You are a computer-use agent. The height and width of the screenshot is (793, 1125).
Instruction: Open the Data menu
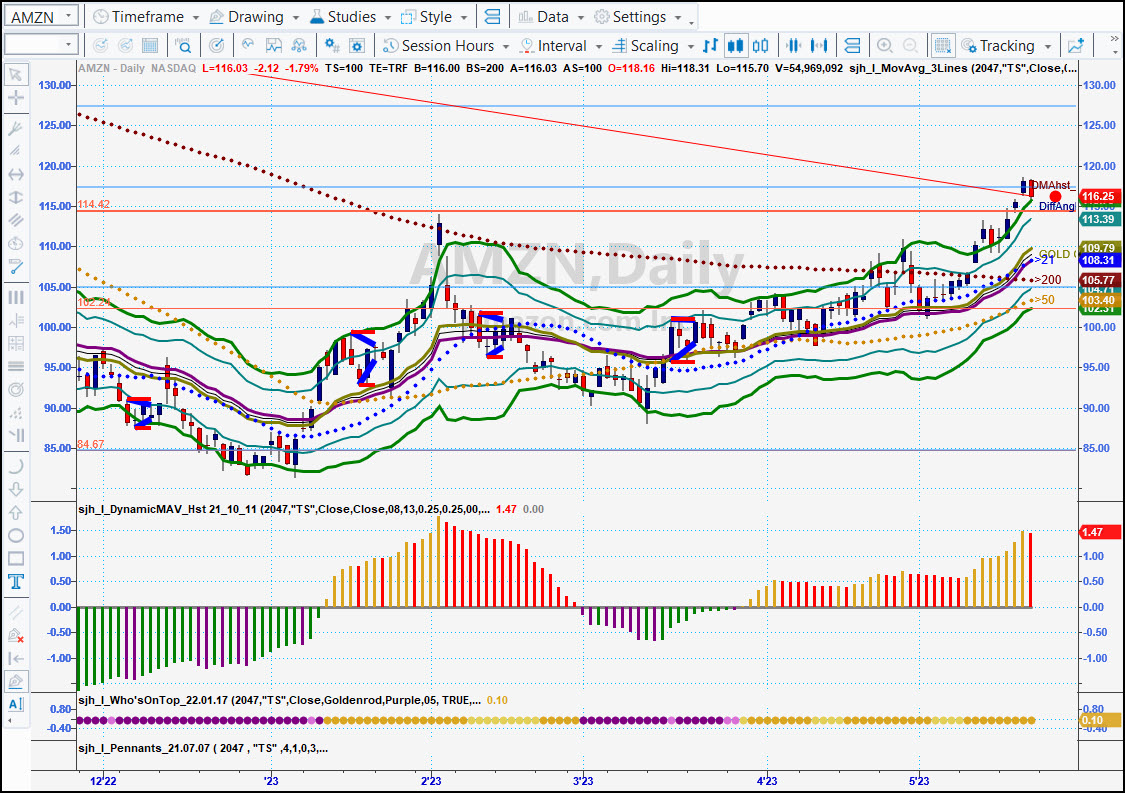tap(551, 17)
